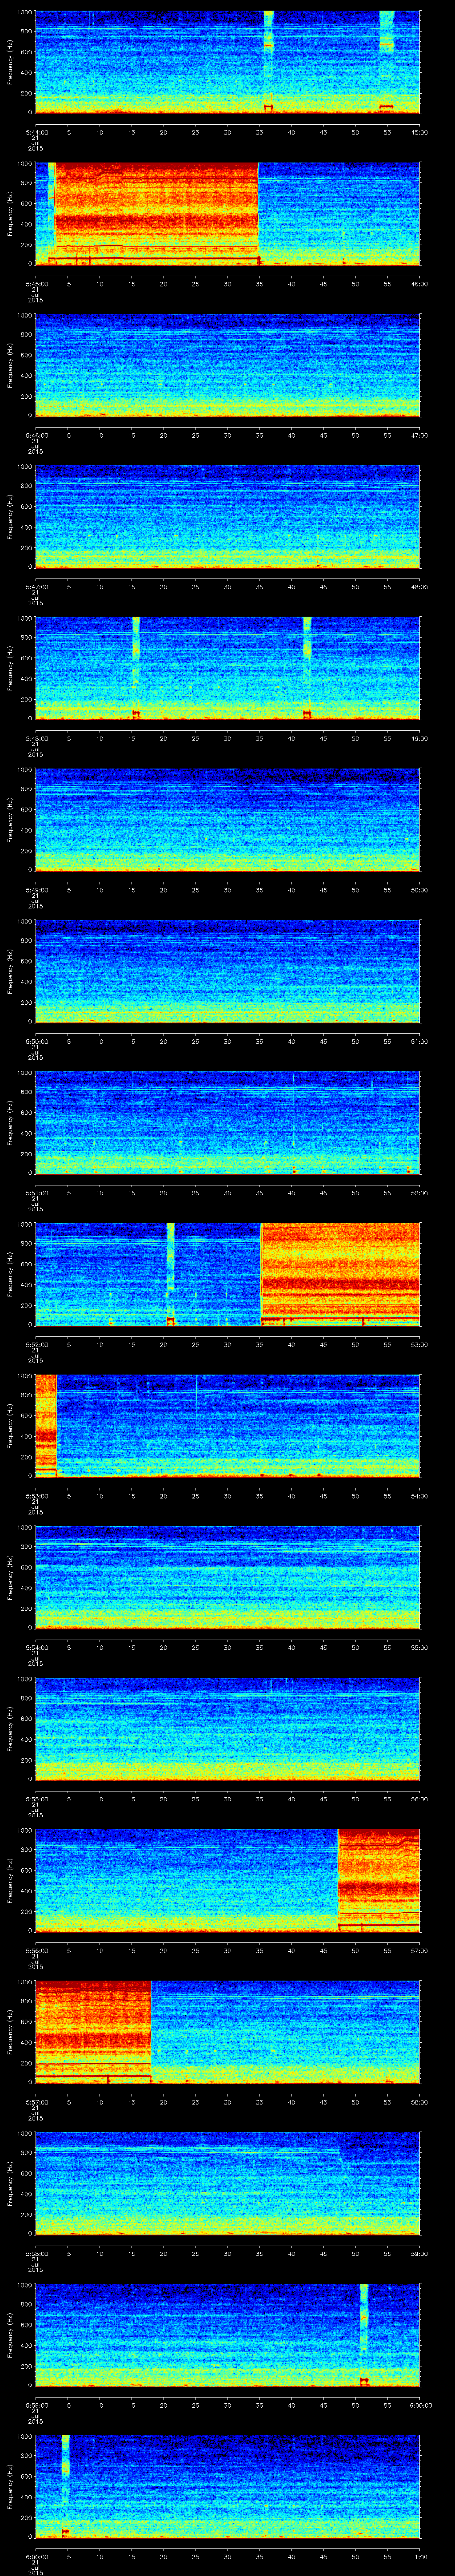The image size is (455, 2576).
Task: Click the red broadband noise block in the 5:45:00 spectrogram
Action: [157, 213]
